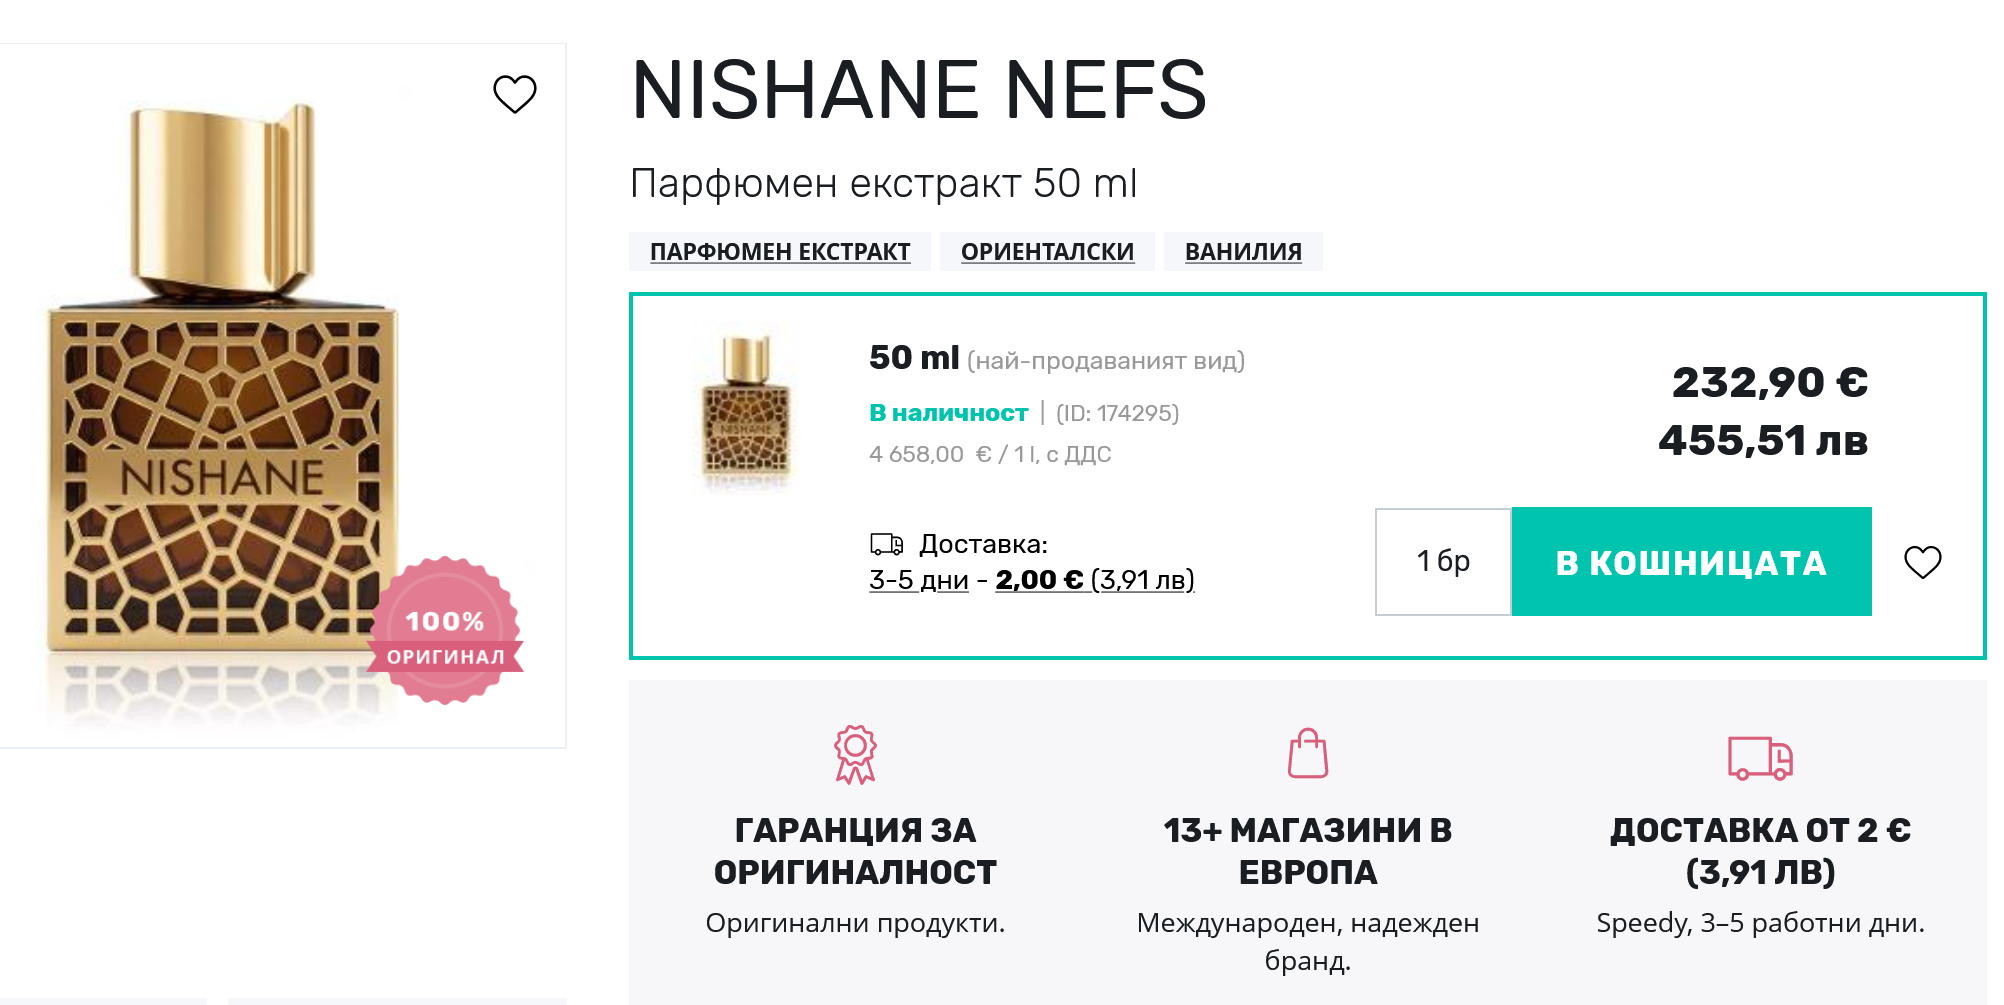The image size is (2004, 1005).
Task: Click the small delivery truck icon beside Доставка
Action: [886, 545]
